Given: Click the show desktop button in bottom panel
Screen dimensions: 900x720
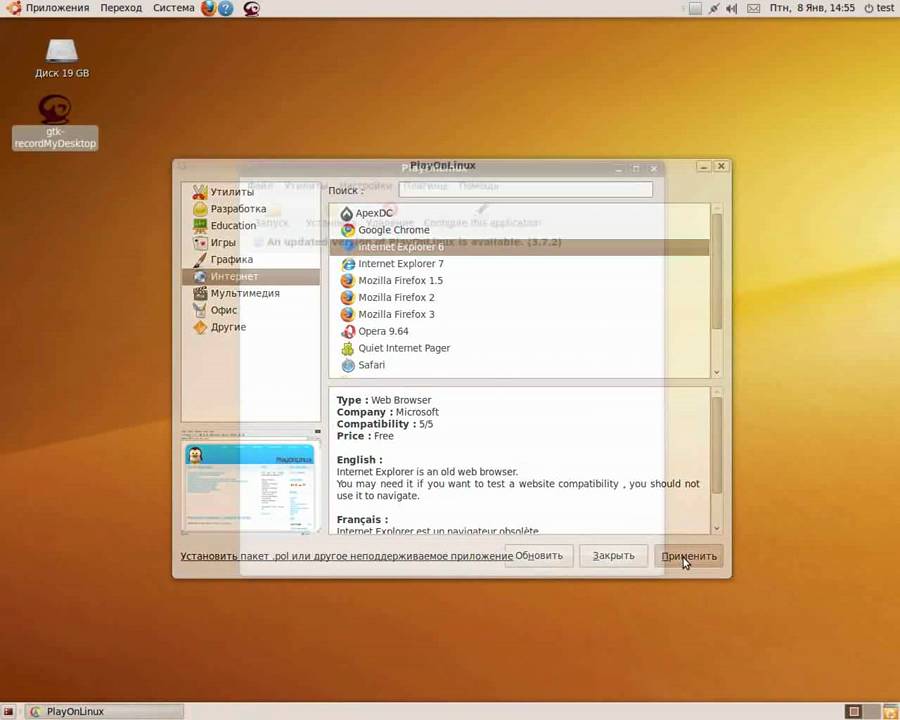Looking at the screenshot, I should 9,711.
